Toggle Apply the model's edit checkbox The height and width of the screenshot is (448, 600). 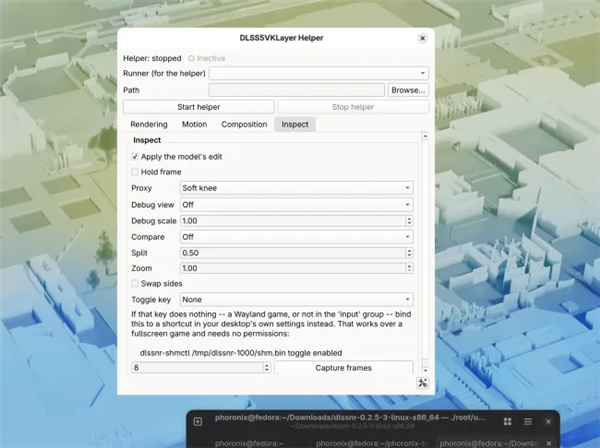(x=135, y=157)
